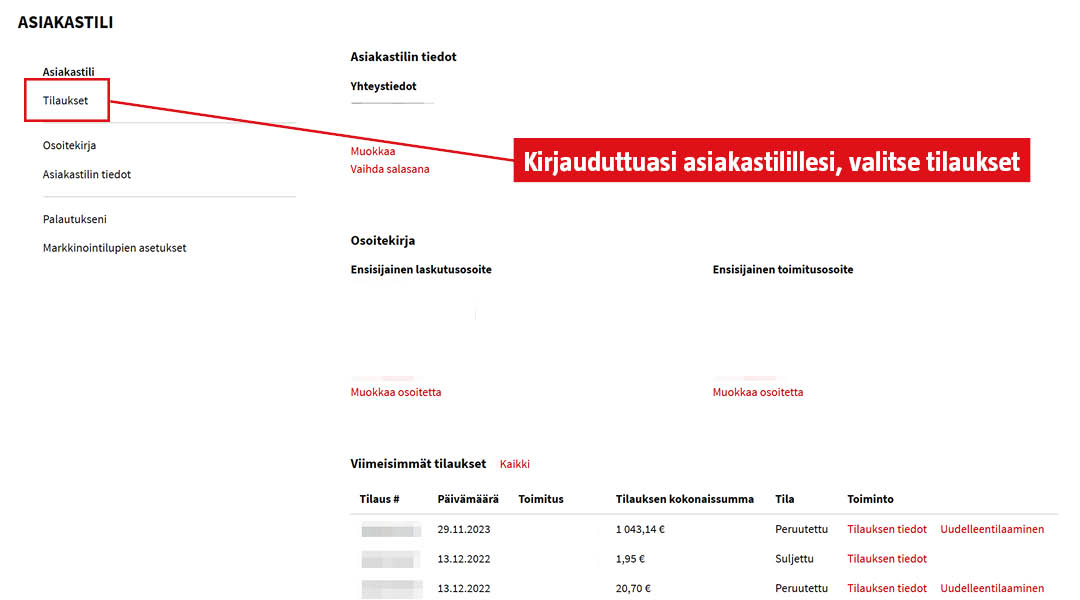Reorder the 20,70 € order via Uudelleentilaaminen

991,589
